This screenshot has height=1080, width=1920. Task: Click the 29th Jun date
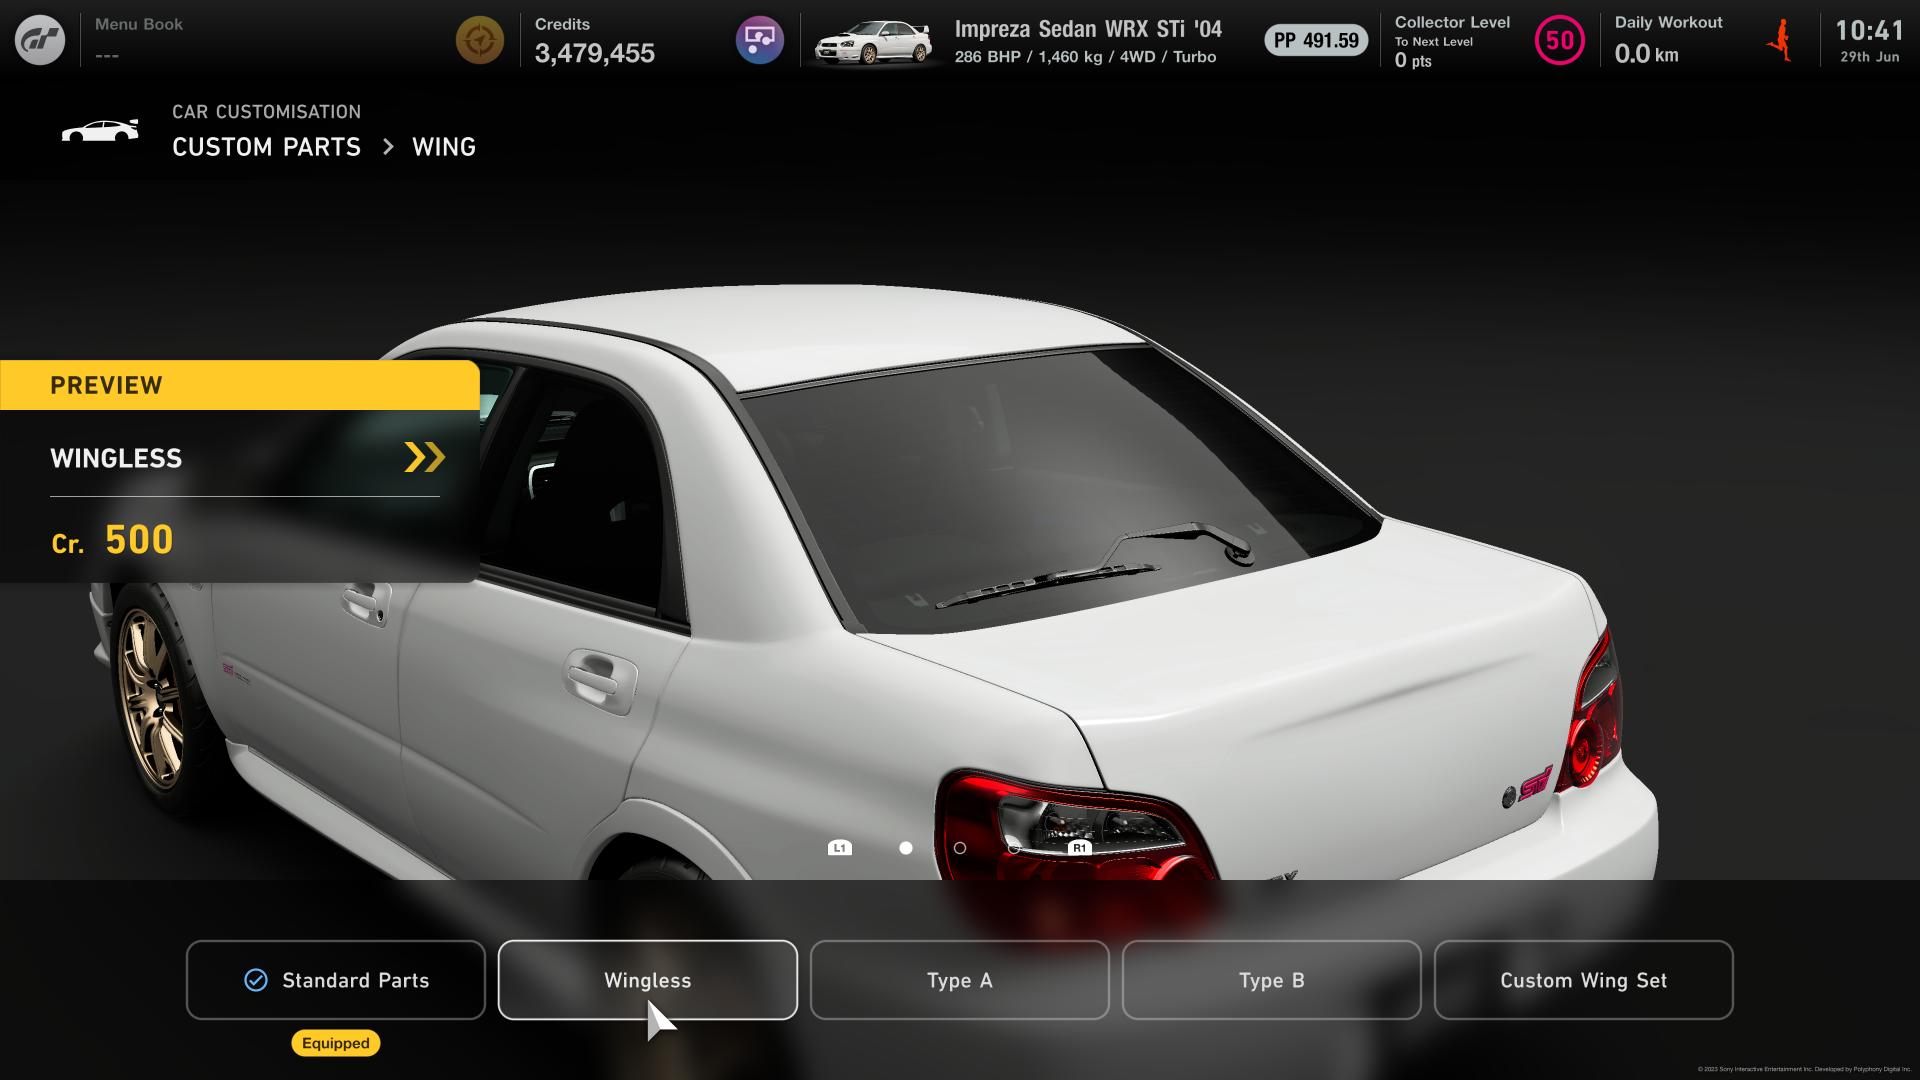point(1869,57)
